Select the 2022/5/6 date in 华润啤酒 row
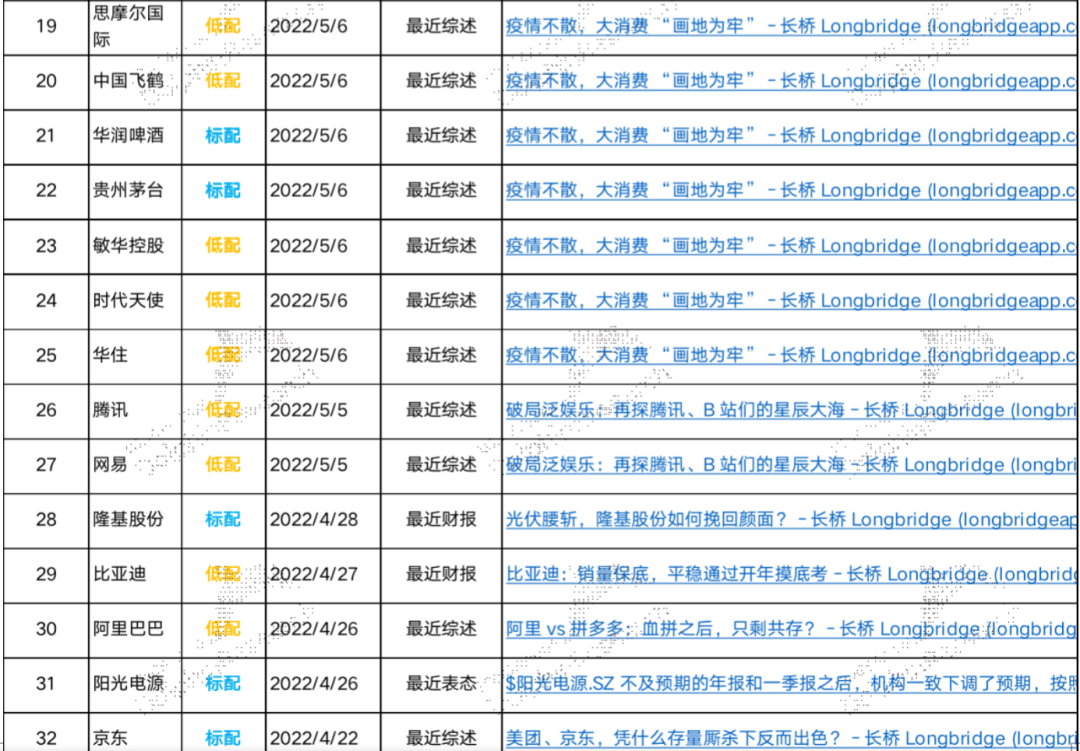This screenshot has width=1080, height=751. tap(309, 136)
